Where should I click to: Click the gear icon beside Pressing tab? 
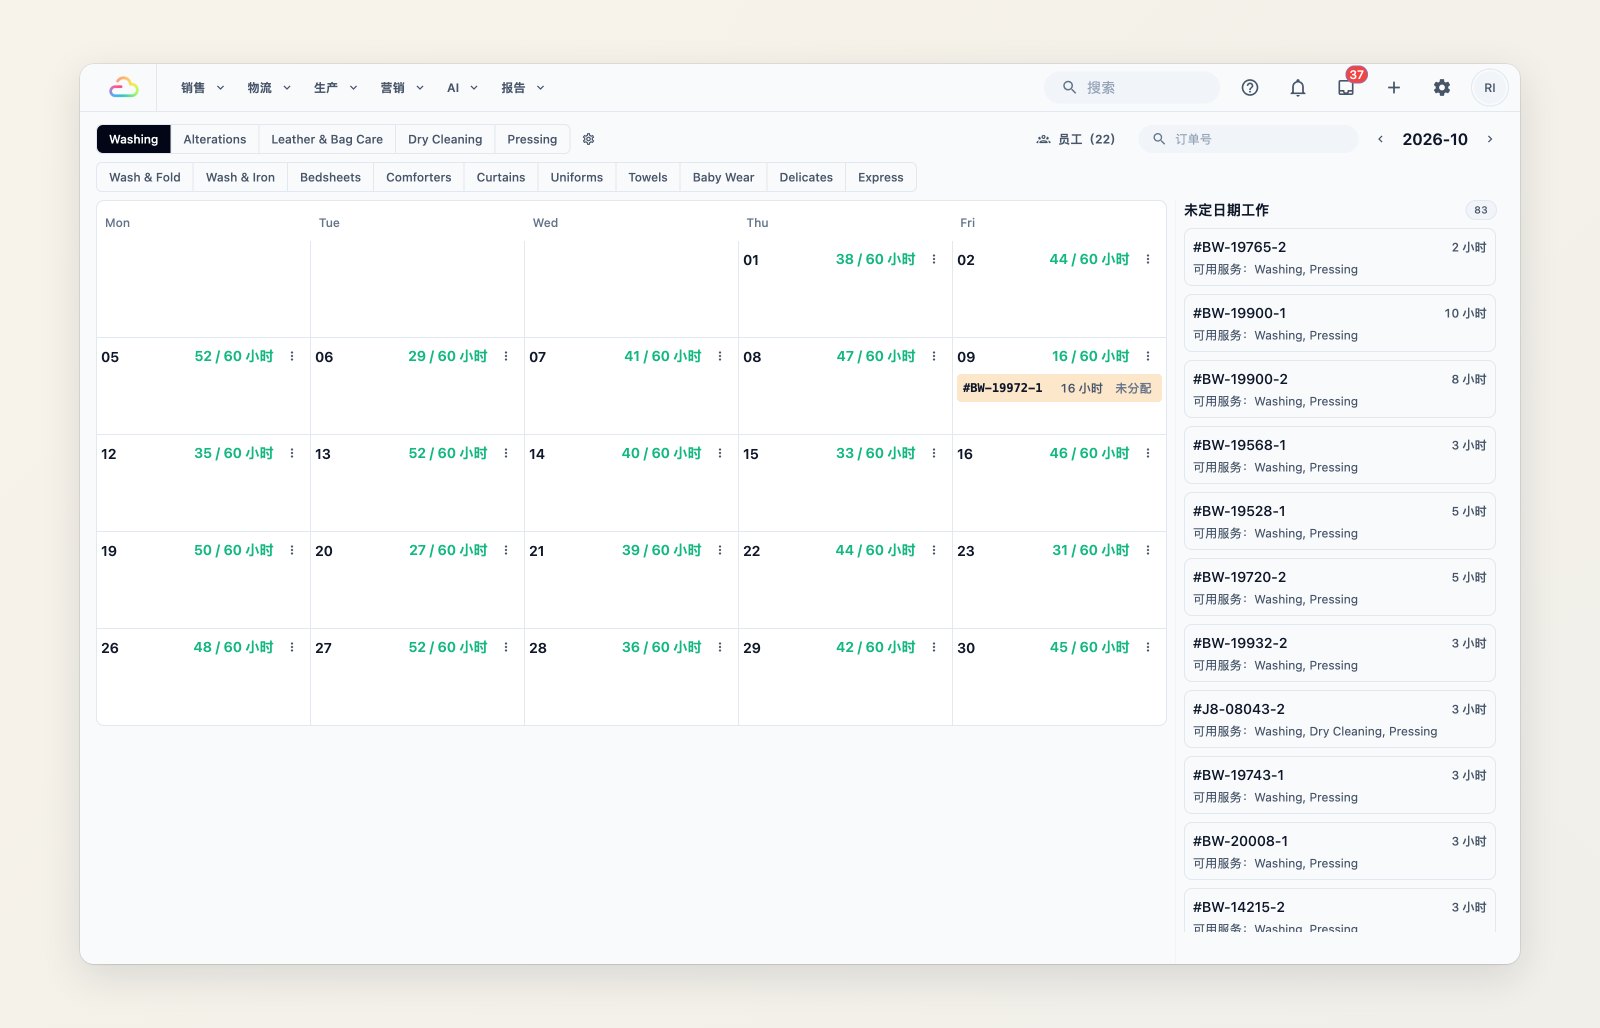coord(589,139)
